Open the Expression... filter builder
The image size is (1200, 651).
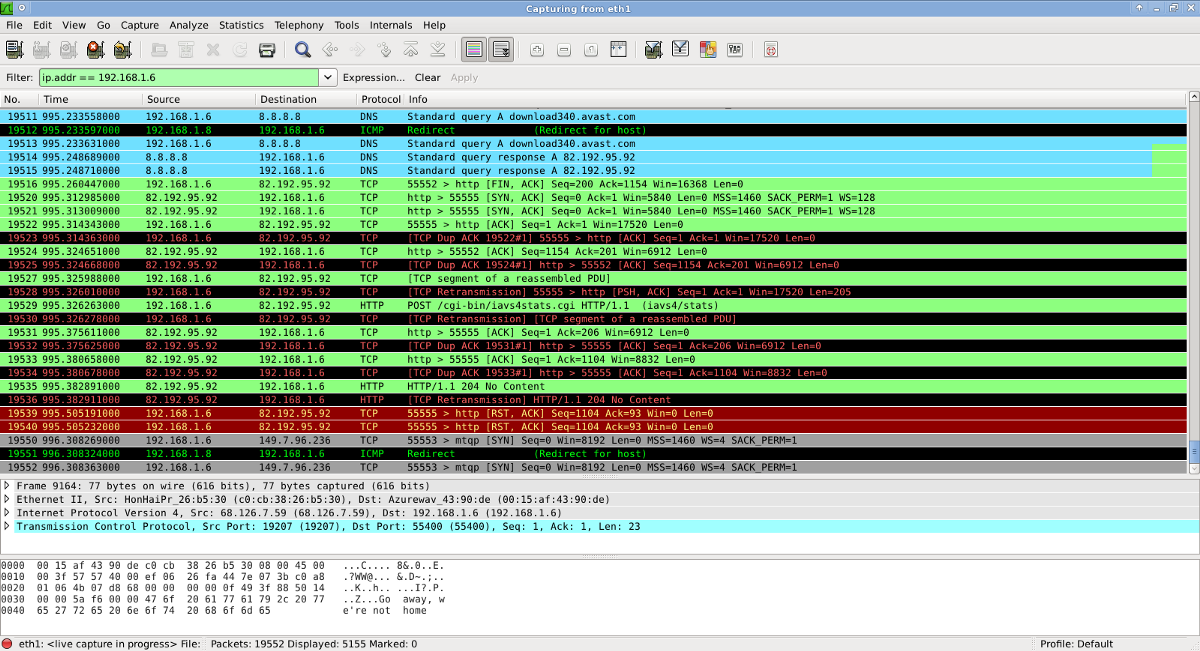pos(373,77)
